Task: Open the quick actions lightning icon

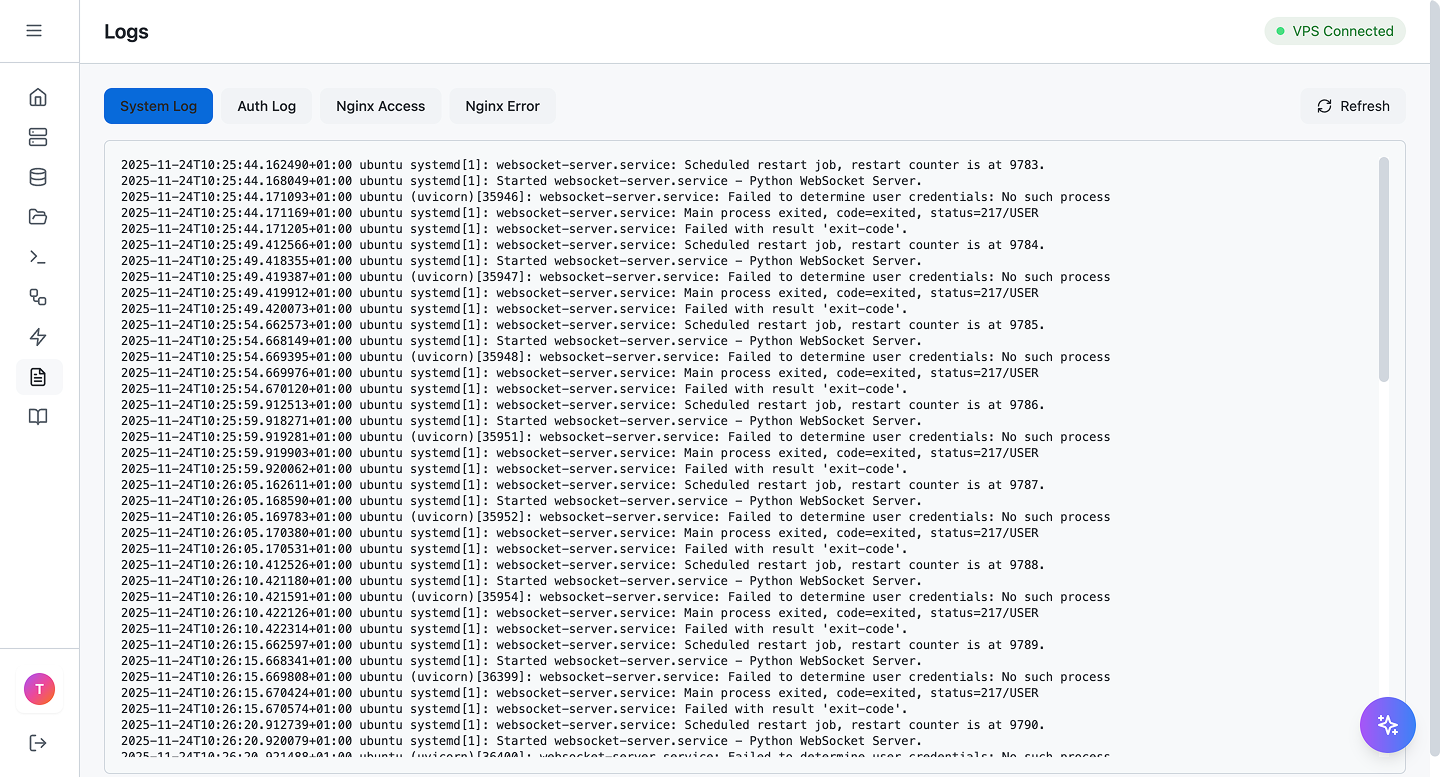Action: (x=38, y=337)
